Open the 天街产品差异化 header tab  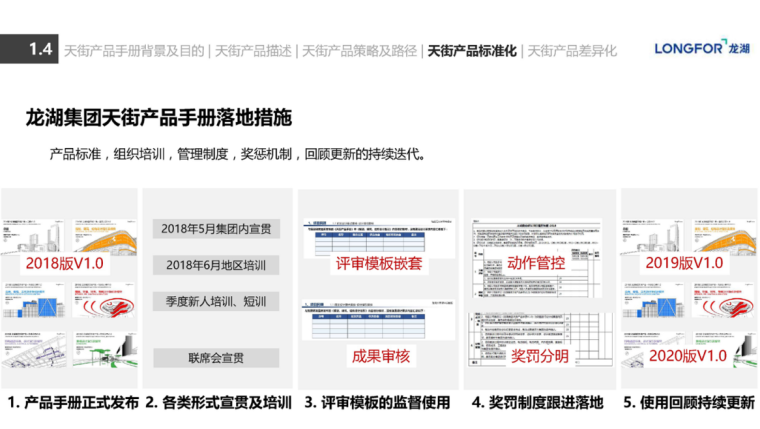(573, 50)
